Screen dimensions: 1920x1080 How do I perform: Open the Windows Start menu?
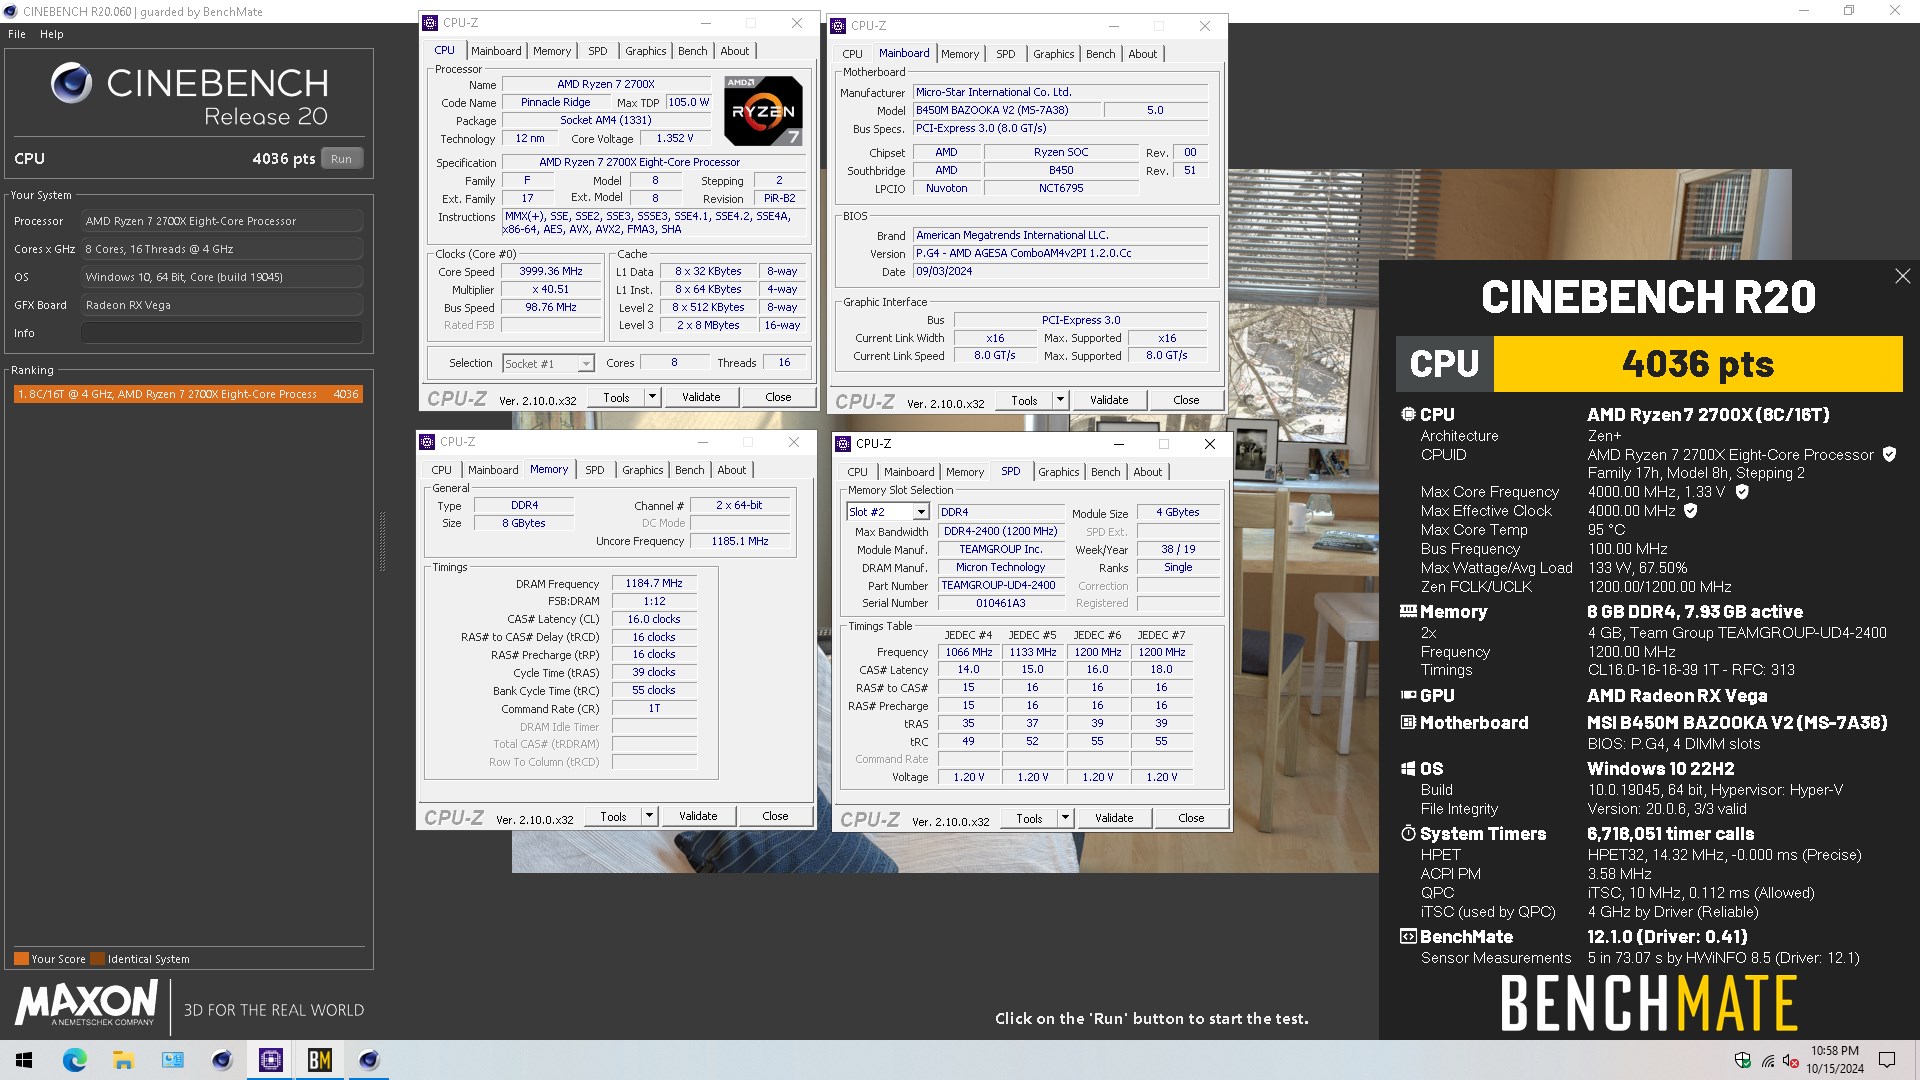[x=24, y=1060]
